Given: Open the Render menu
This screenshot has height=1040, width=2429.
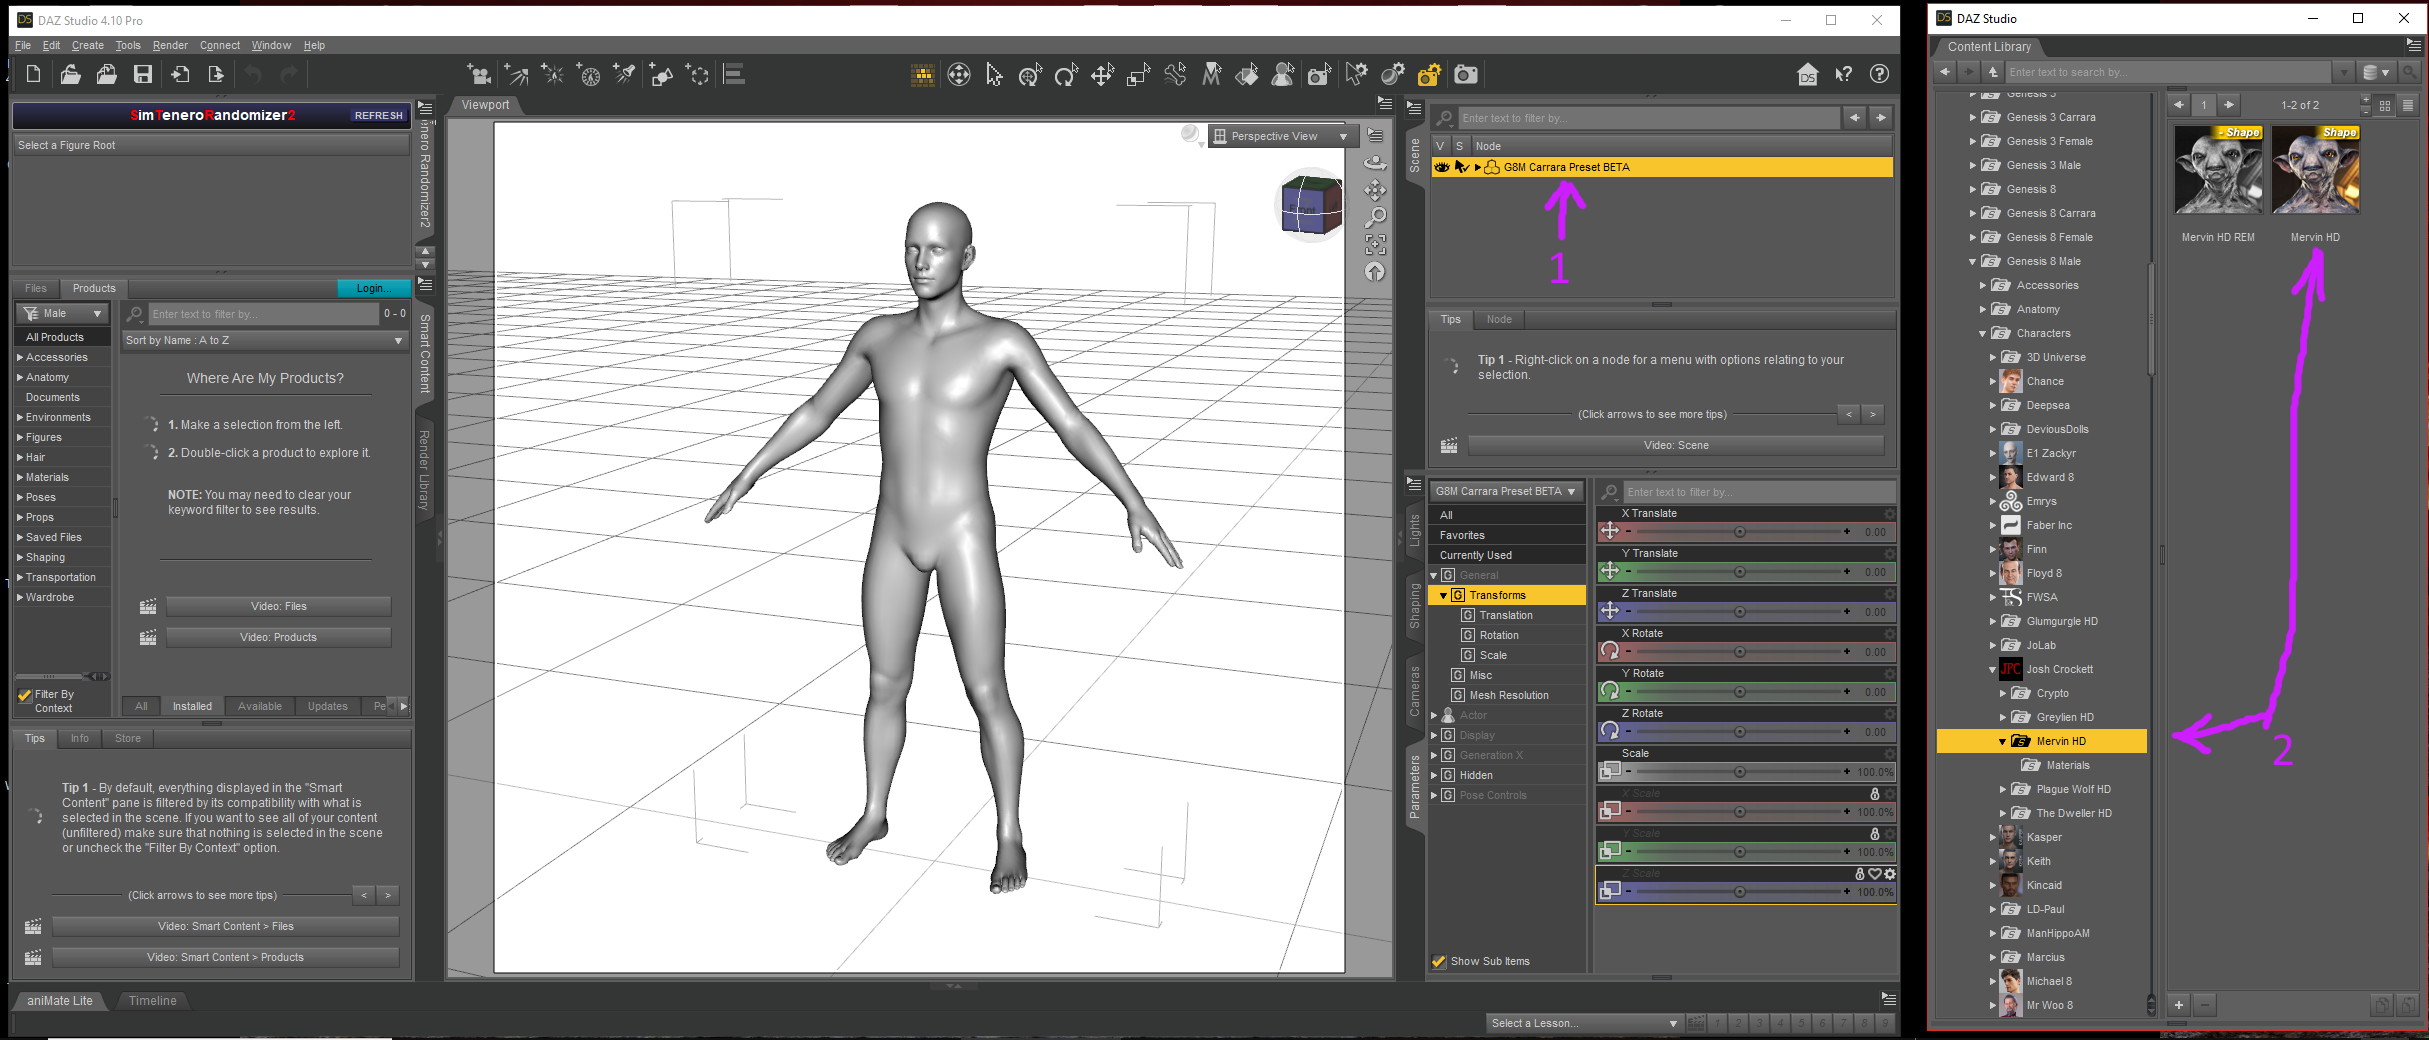Looking at the screenshot, I should pyautogui.click(x=169, y=45).
